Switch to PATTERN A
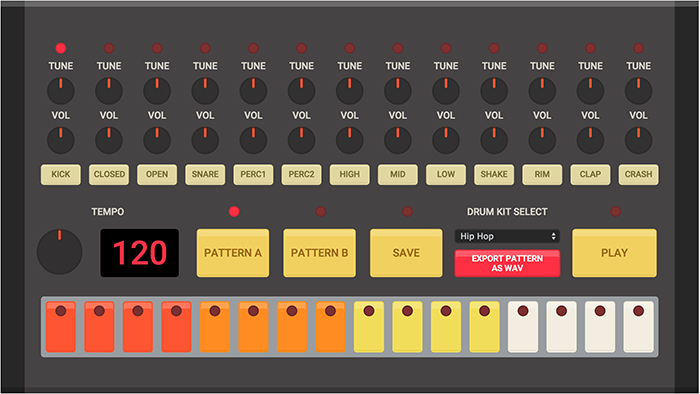This screenshot has width=700, height=394. click(x=233, y=253)
